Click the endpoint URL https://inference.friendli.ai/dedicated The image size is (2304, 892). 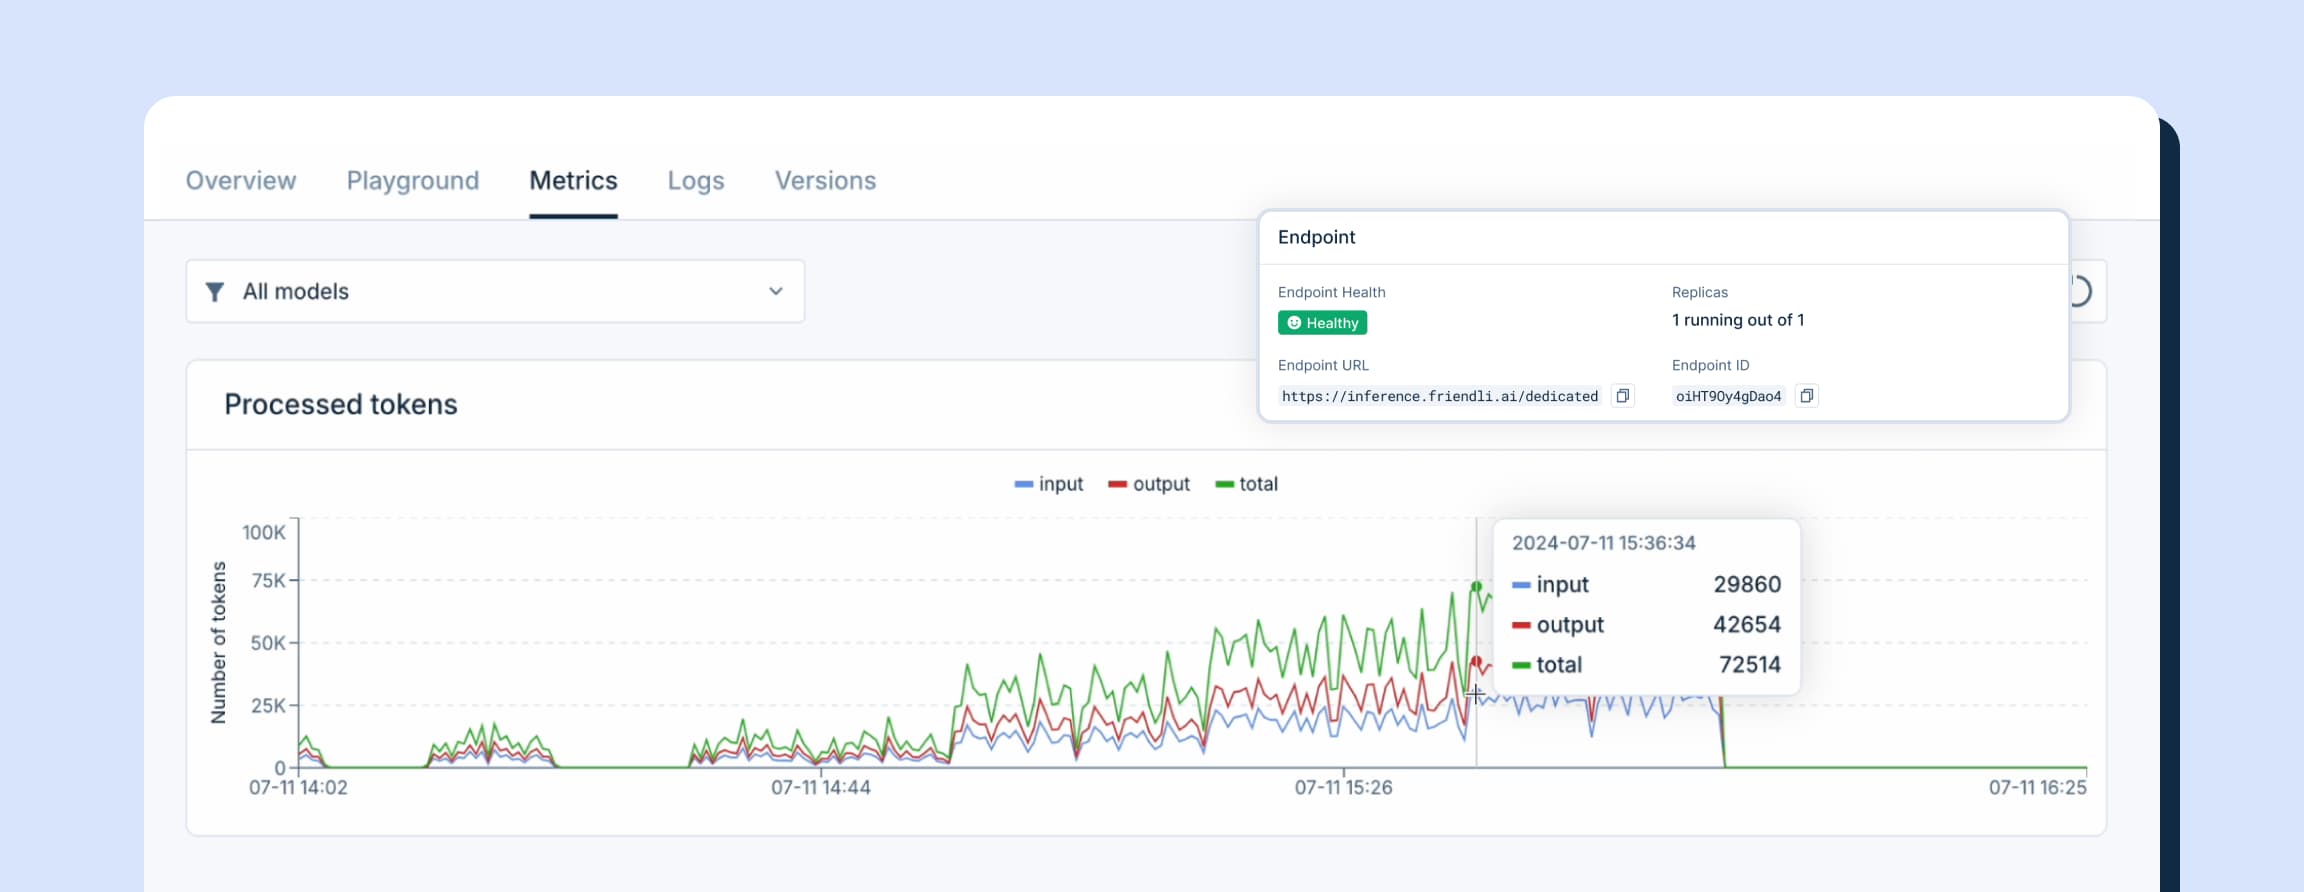pos(1440,396)
